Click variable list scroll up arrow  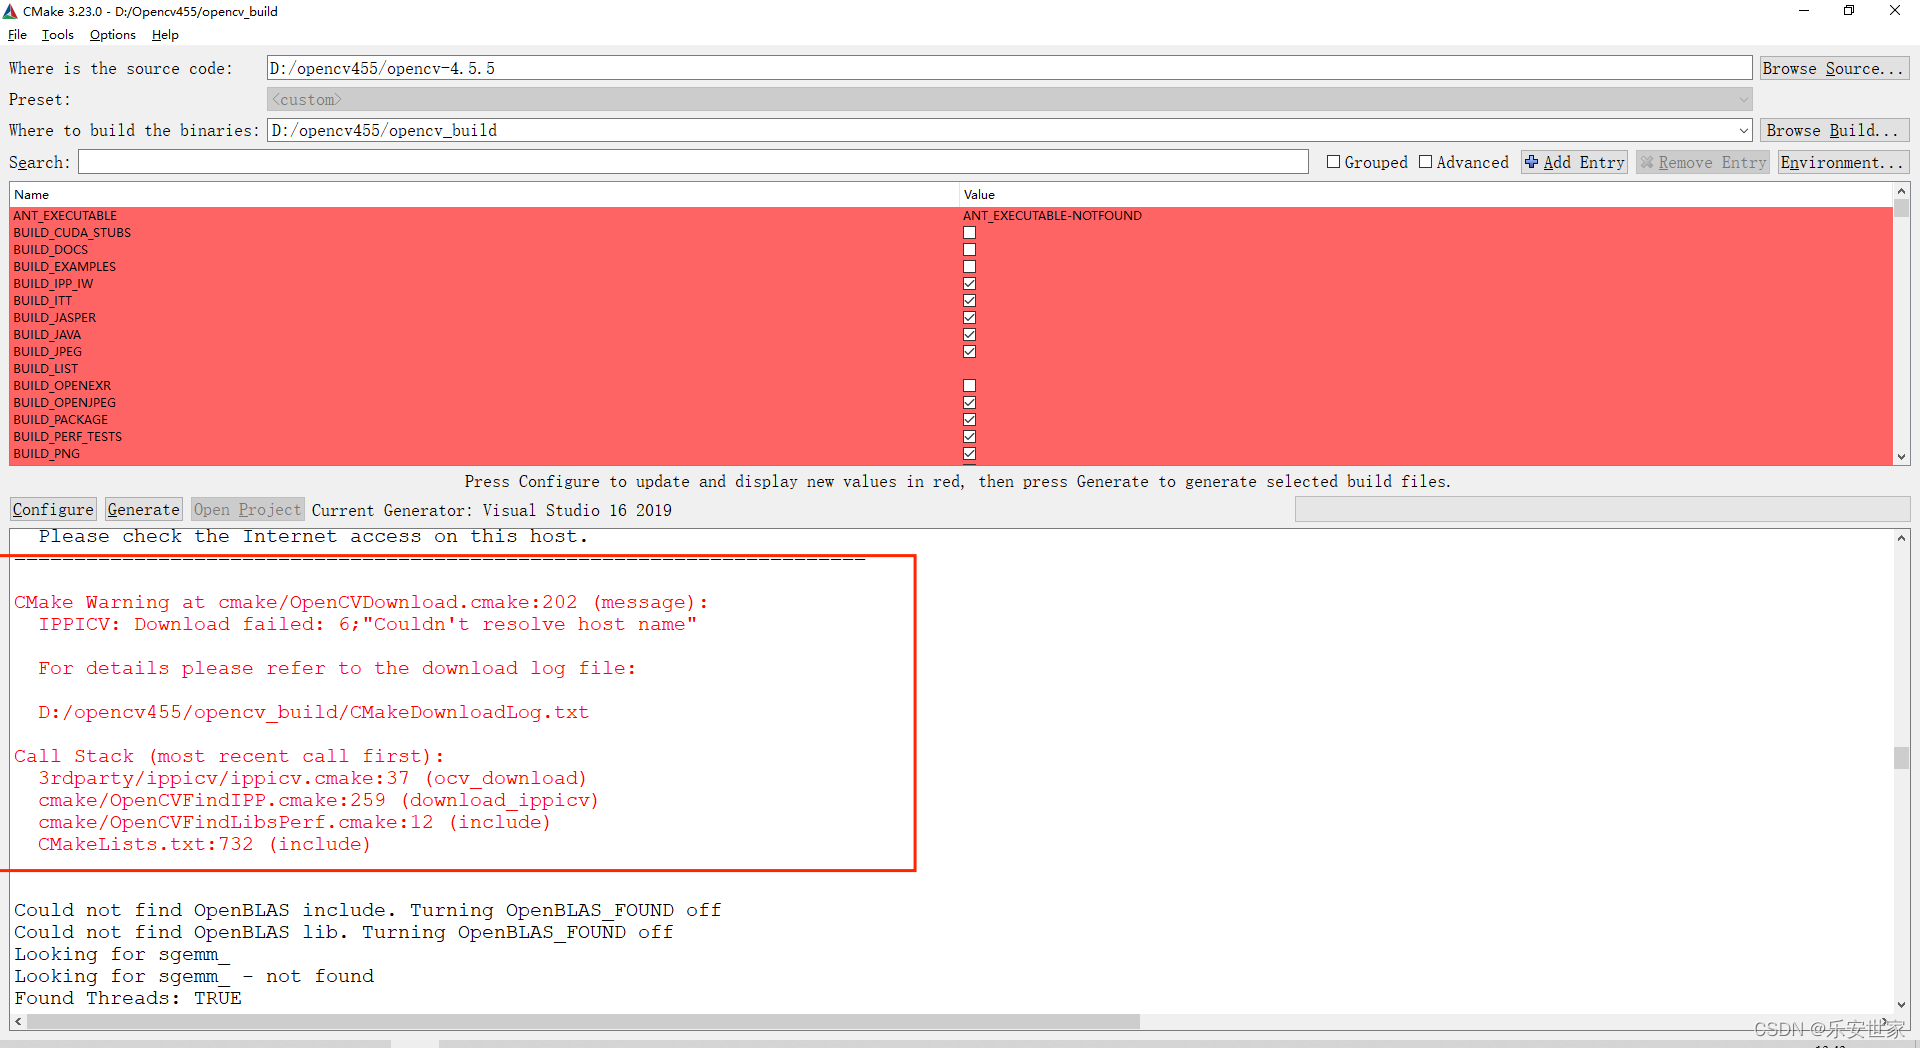1901,190
